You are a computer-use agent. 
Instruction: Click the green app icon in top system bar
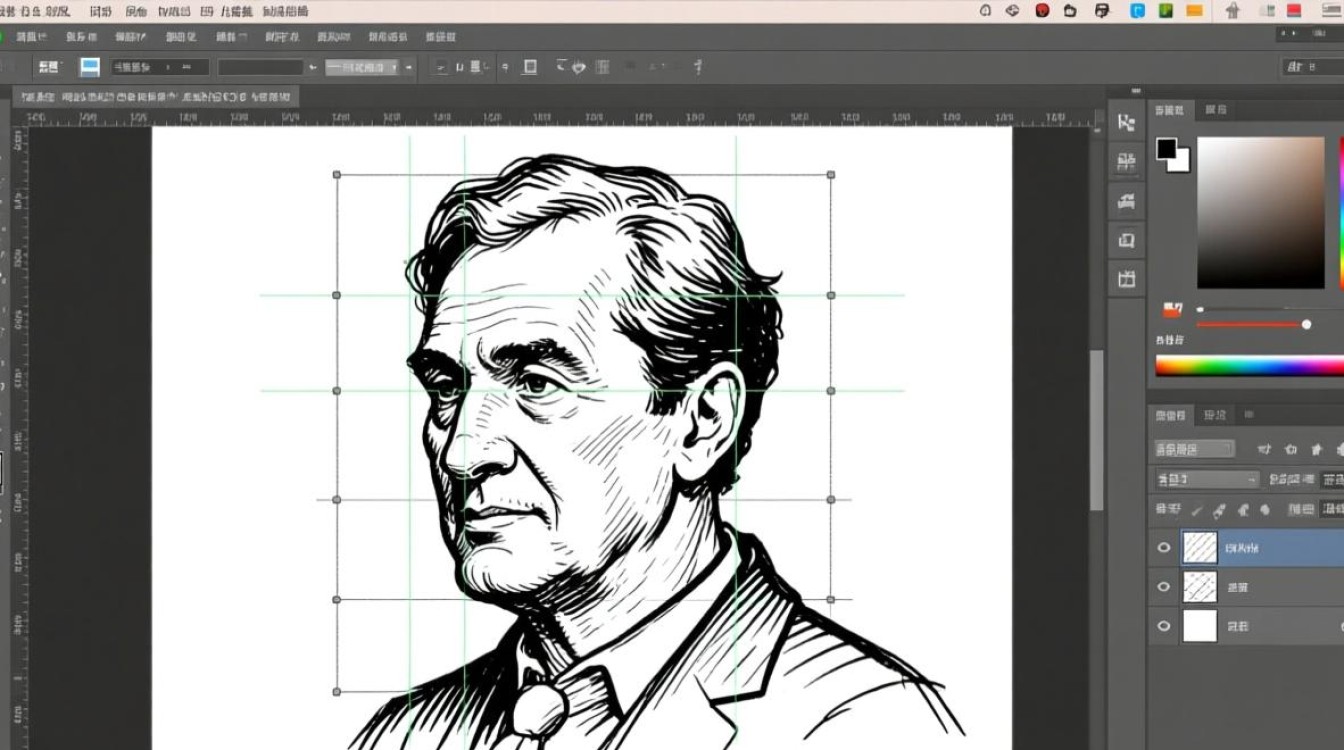click(x=1165, y=11)
